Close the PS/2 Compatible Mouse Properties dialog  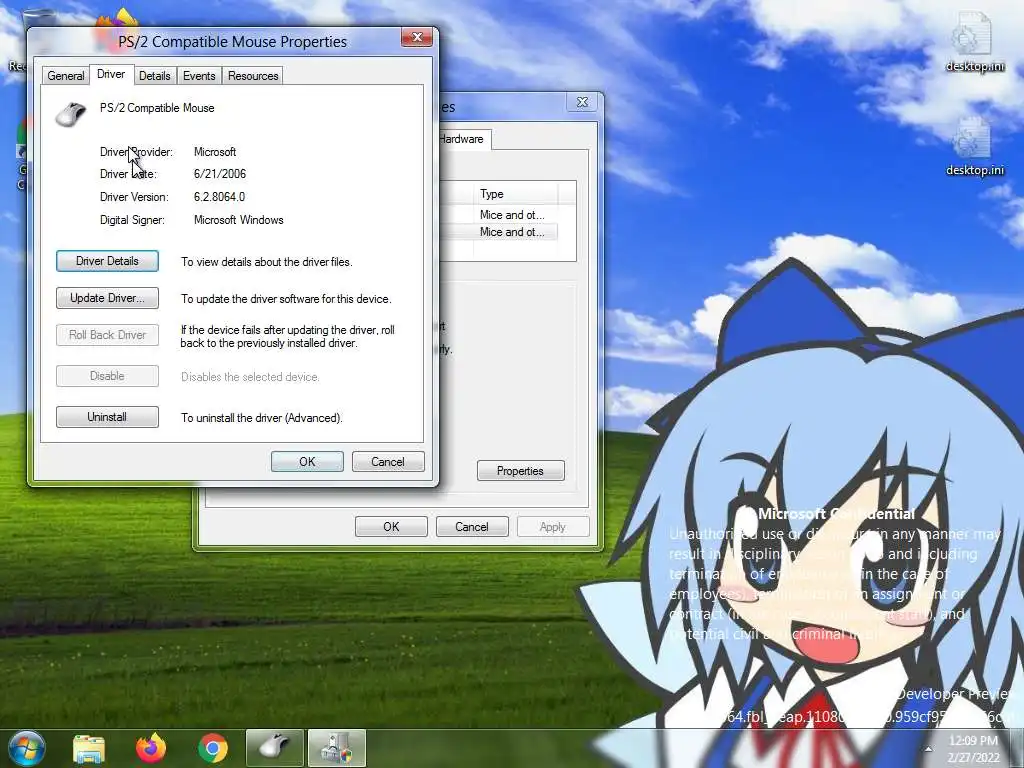click(417, 37)
